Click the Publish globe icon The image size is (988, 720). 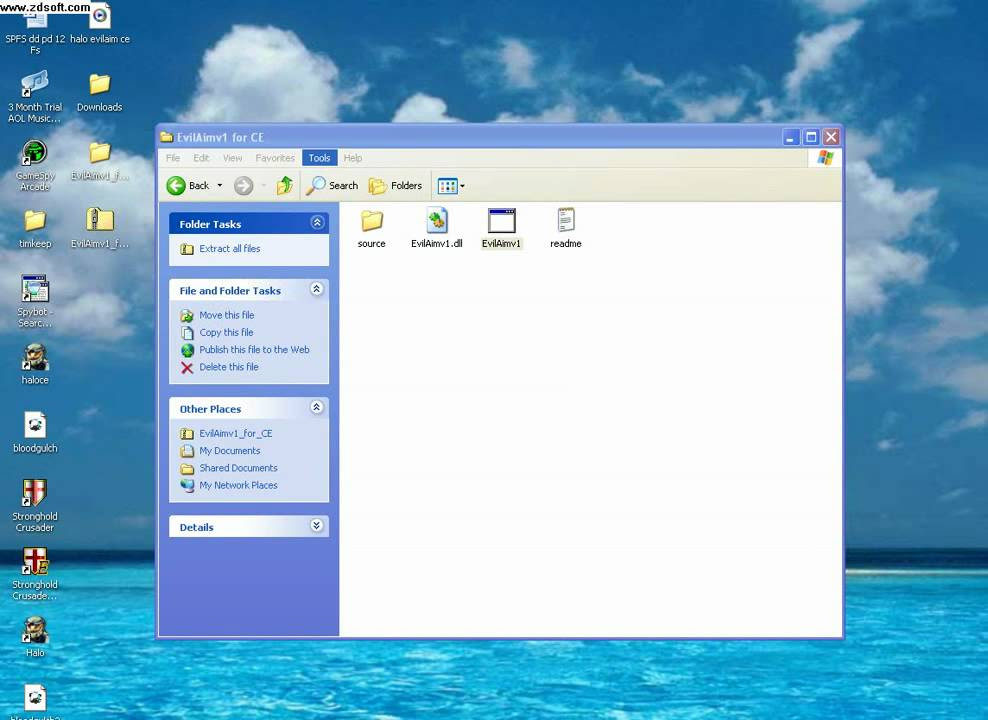pos(187,350)
